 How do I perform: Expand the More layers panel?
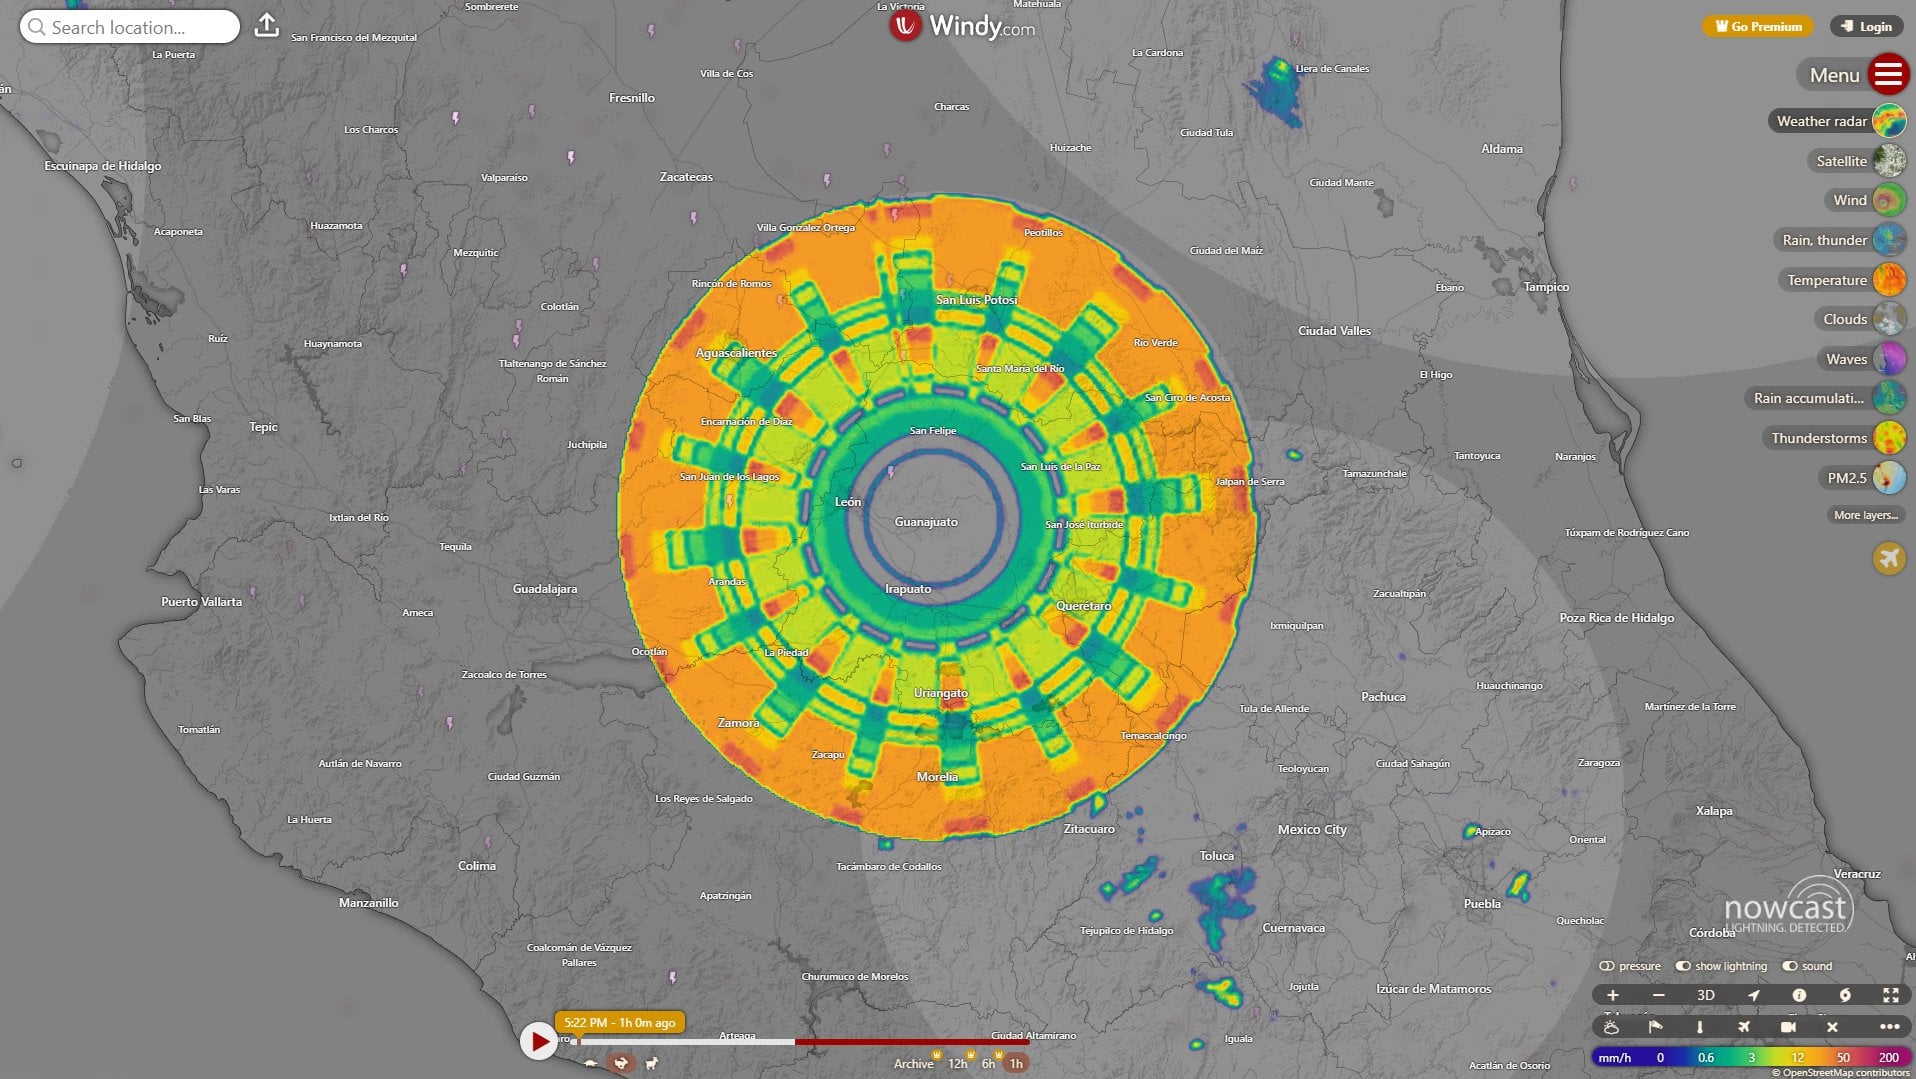click(x=1864, y=515)
